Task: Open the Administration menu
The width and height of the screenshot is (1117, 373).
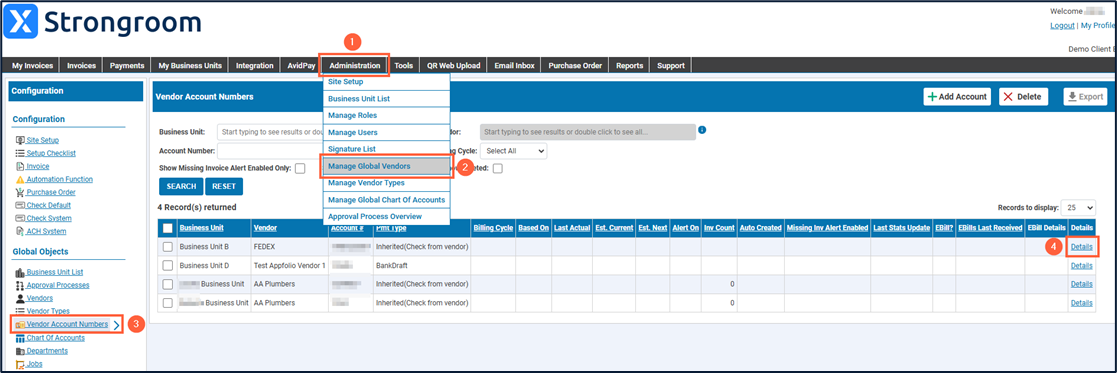Action: [355, 65]
